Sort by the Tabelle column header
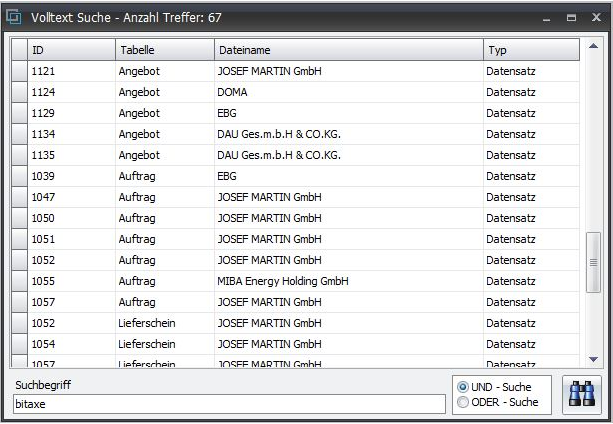This screenshot has width=613, height=424. pyautogui.click(x=164, y=50)
